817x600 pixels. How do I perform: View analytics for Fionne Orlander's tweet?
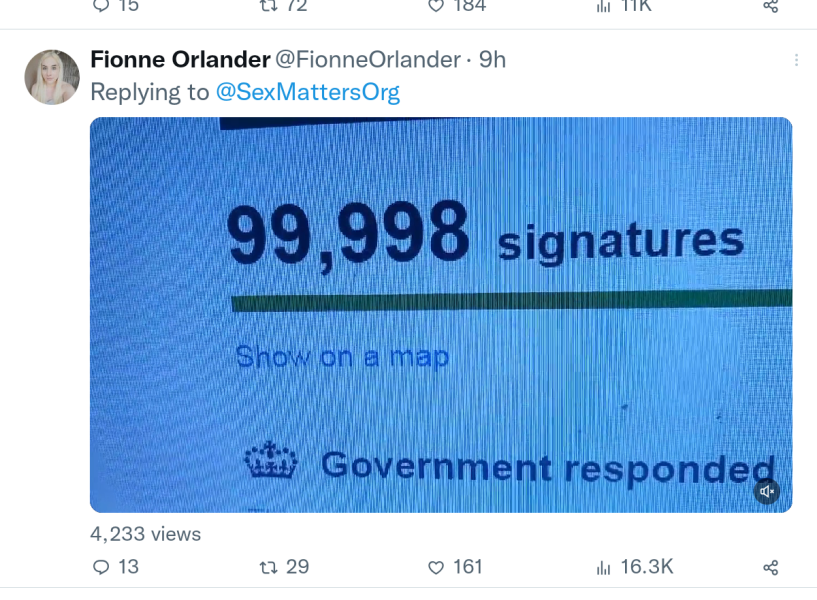[603, 567]
